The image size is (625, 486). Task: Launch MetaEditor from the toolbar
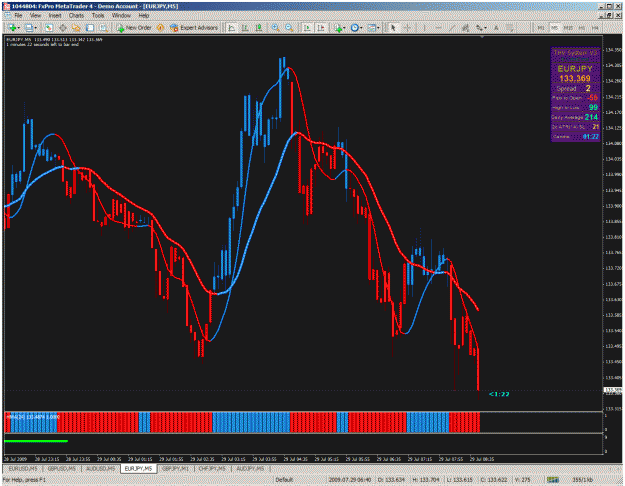(x=160, y=28)
